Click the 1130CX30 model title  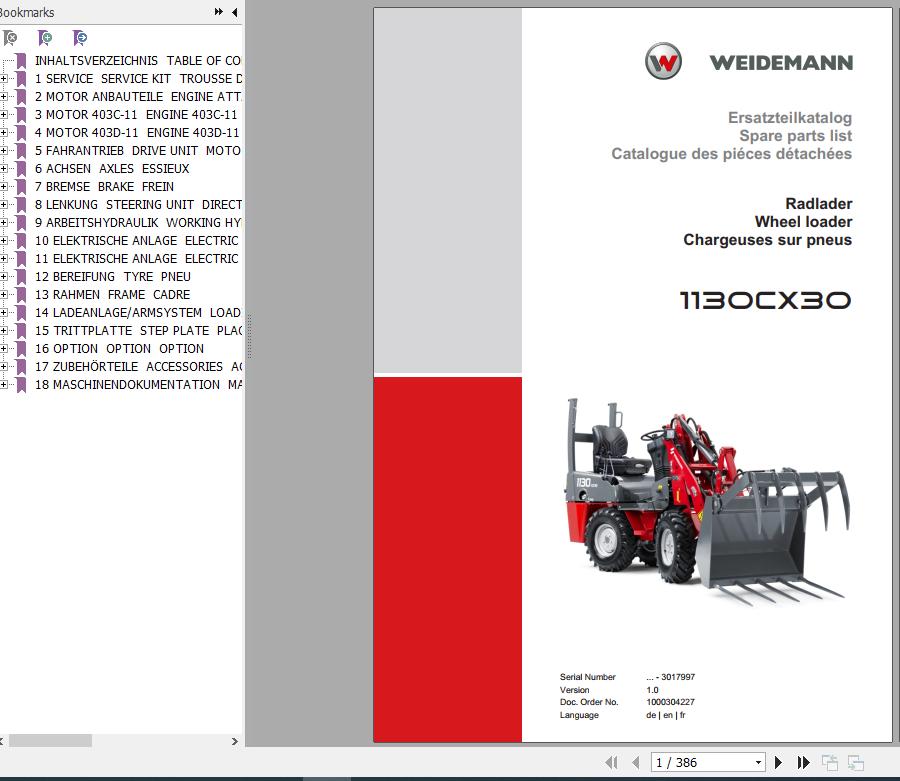(766, 300)
